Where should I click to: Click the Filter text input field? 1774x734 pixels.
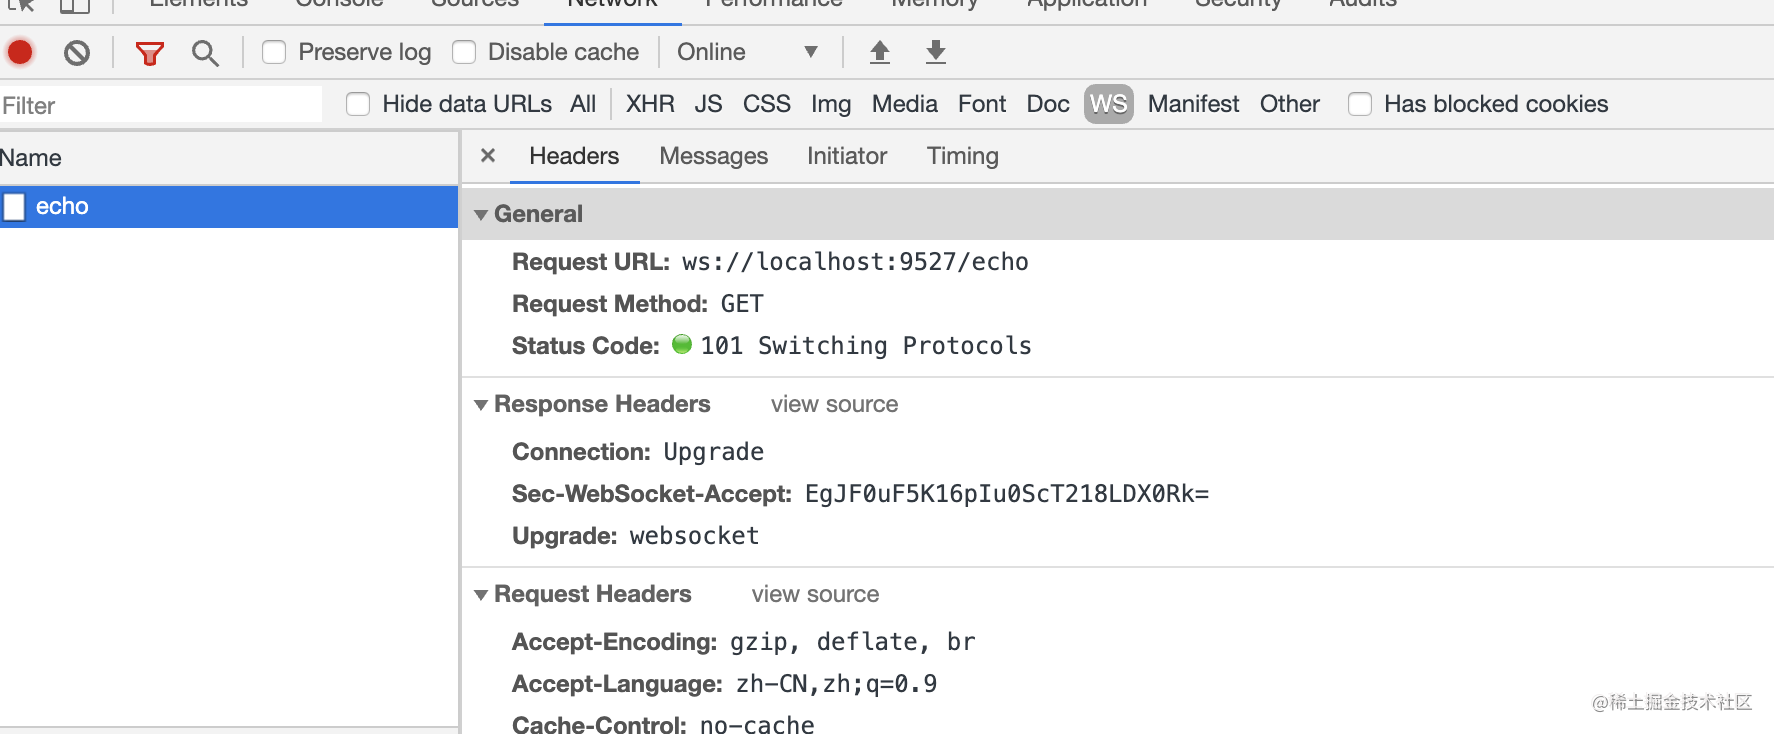click(x=160, y=105)
